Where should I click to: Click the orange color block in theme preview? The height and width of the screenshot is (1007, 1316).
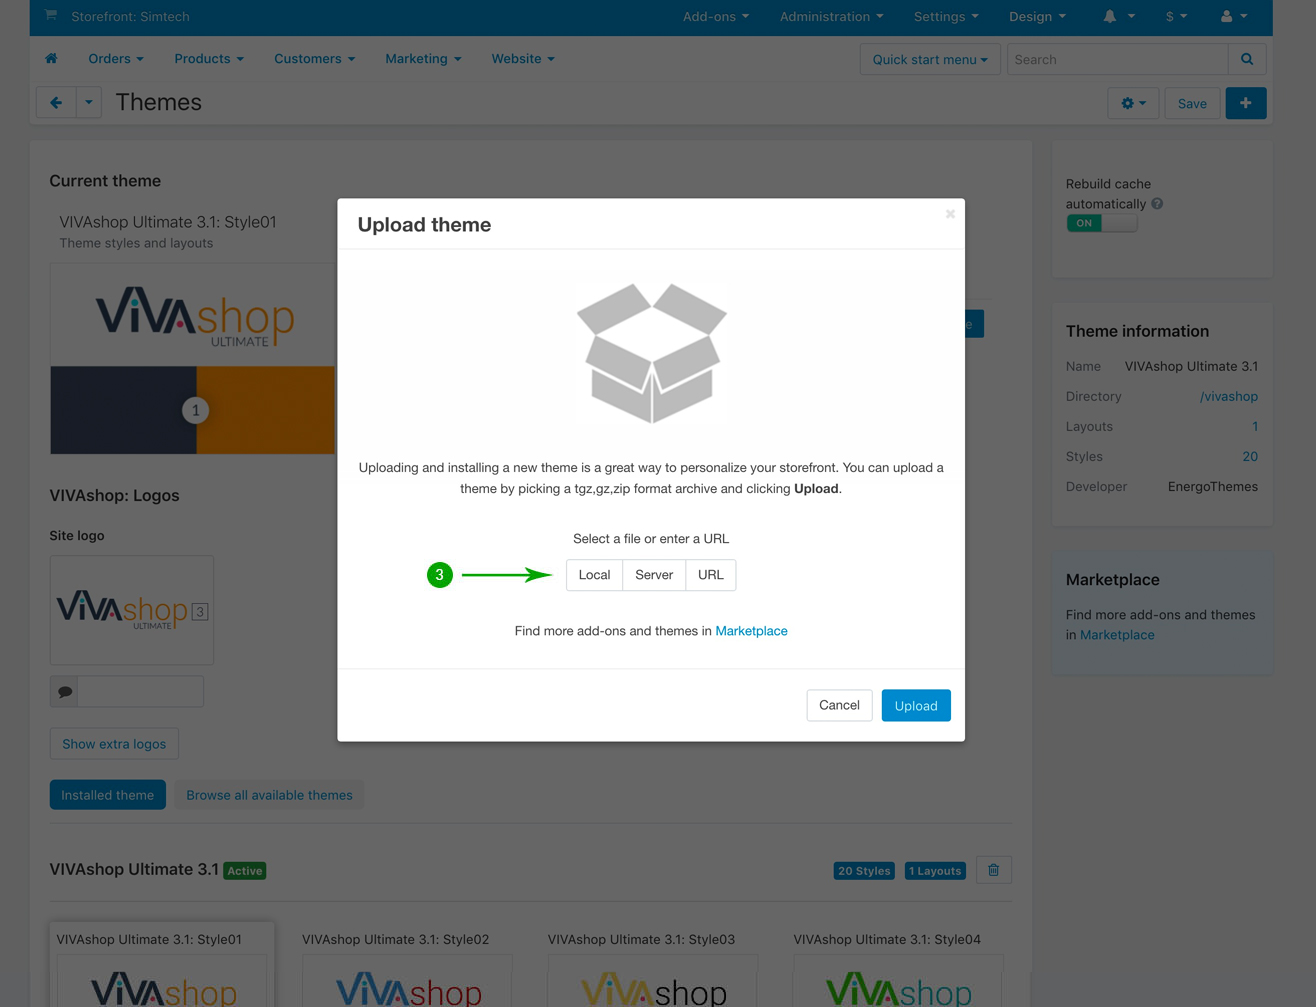[266, 410]
